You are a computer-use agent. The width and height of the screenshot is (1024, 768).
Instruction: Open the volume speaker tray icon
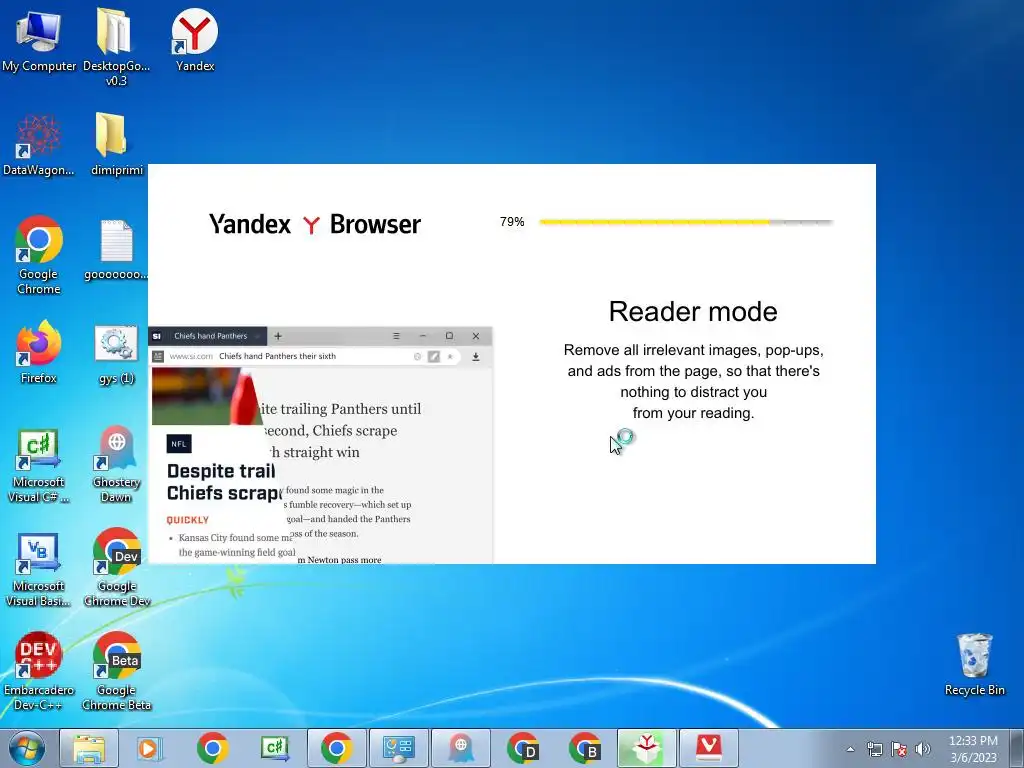click(923, 749)
